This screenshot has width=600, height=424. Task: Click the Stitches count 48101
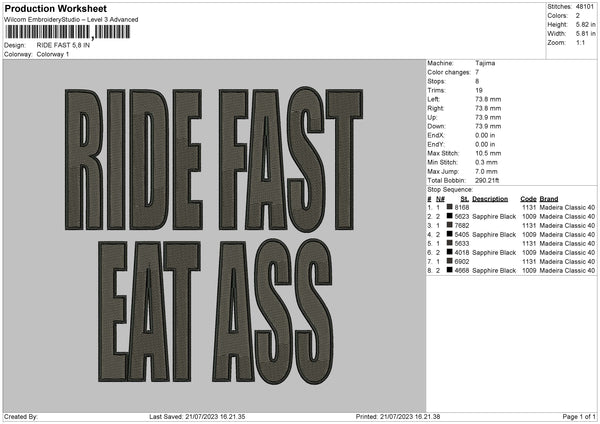tap(587, 6)
